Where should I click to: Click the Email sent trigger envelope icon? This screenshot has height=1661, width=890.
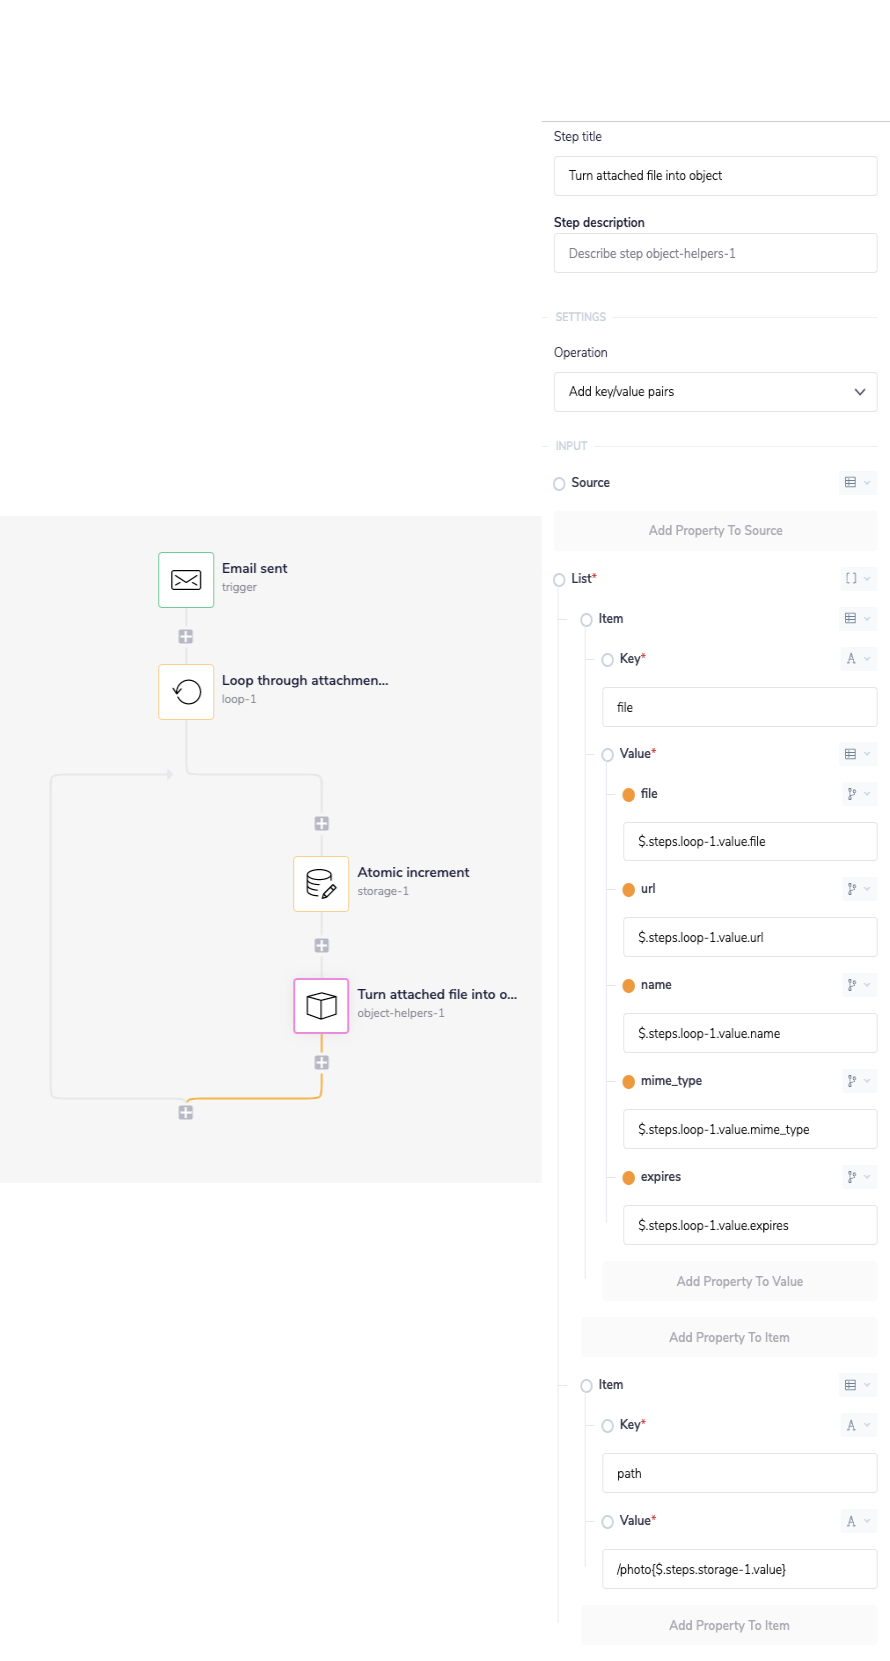pos(186,580)
